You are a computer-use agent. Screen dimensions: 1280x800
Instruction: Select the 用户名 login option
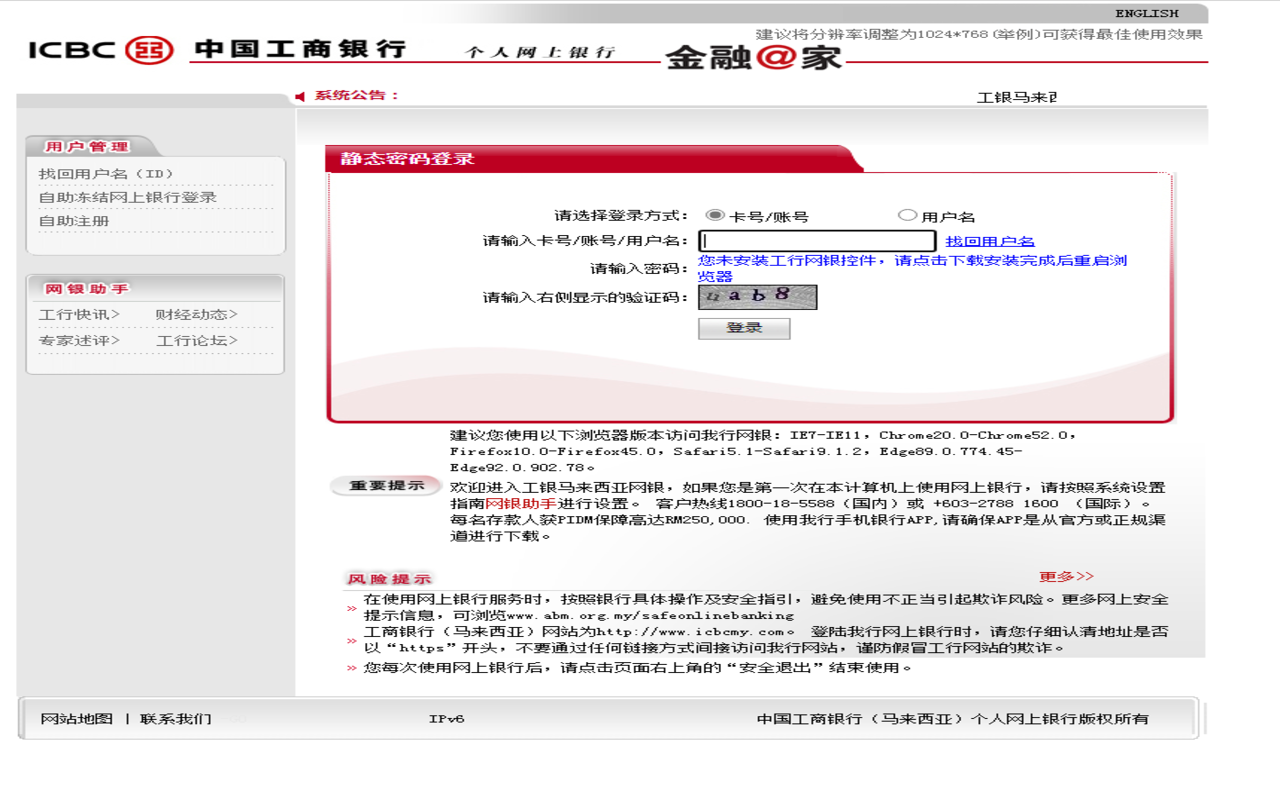pos(908,213)
